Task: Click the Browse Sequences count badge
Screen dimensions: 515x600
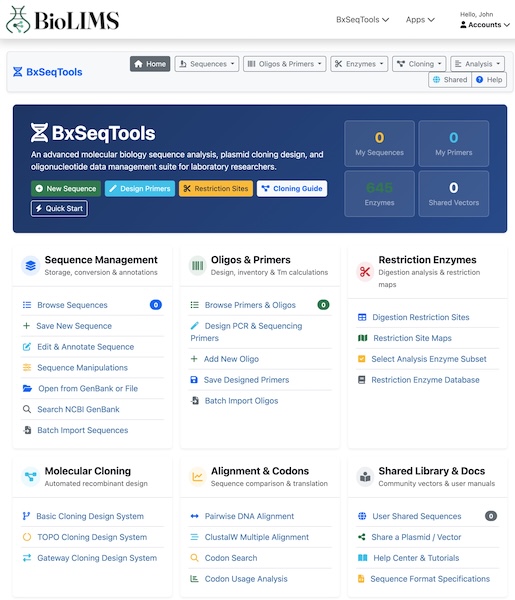Action: 156,305
